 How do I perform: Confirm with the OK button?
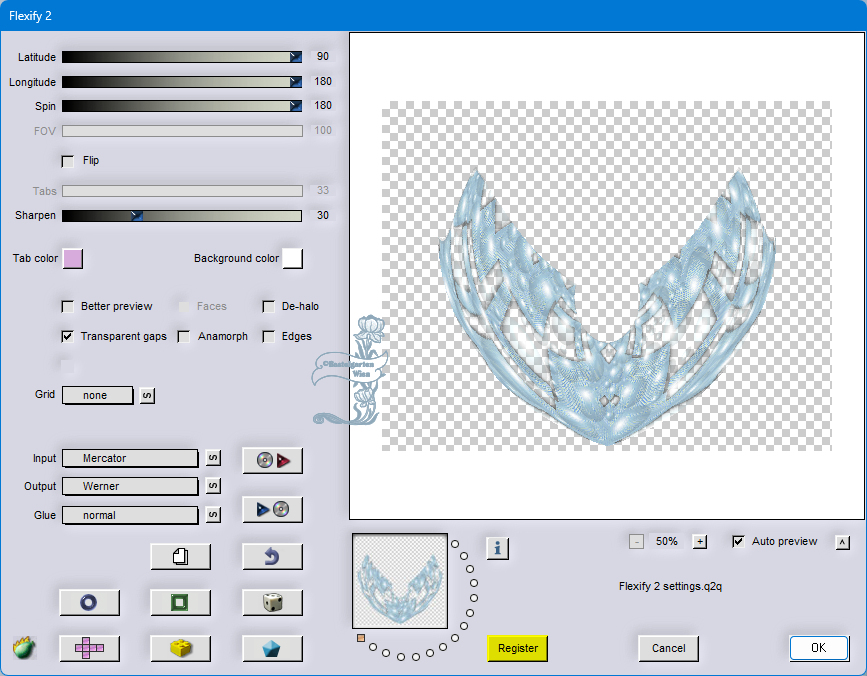tap(819, 648)
